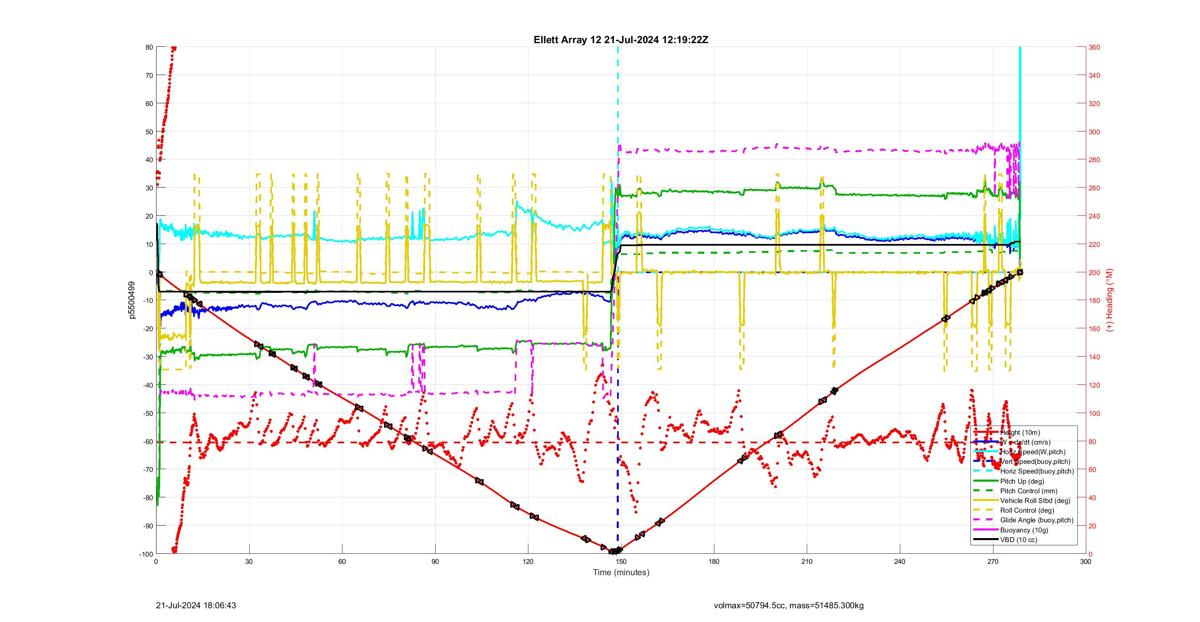Click the left y-axis tick label '-30'
Viewport: 1200px width, 622px height.
(146, 357)
